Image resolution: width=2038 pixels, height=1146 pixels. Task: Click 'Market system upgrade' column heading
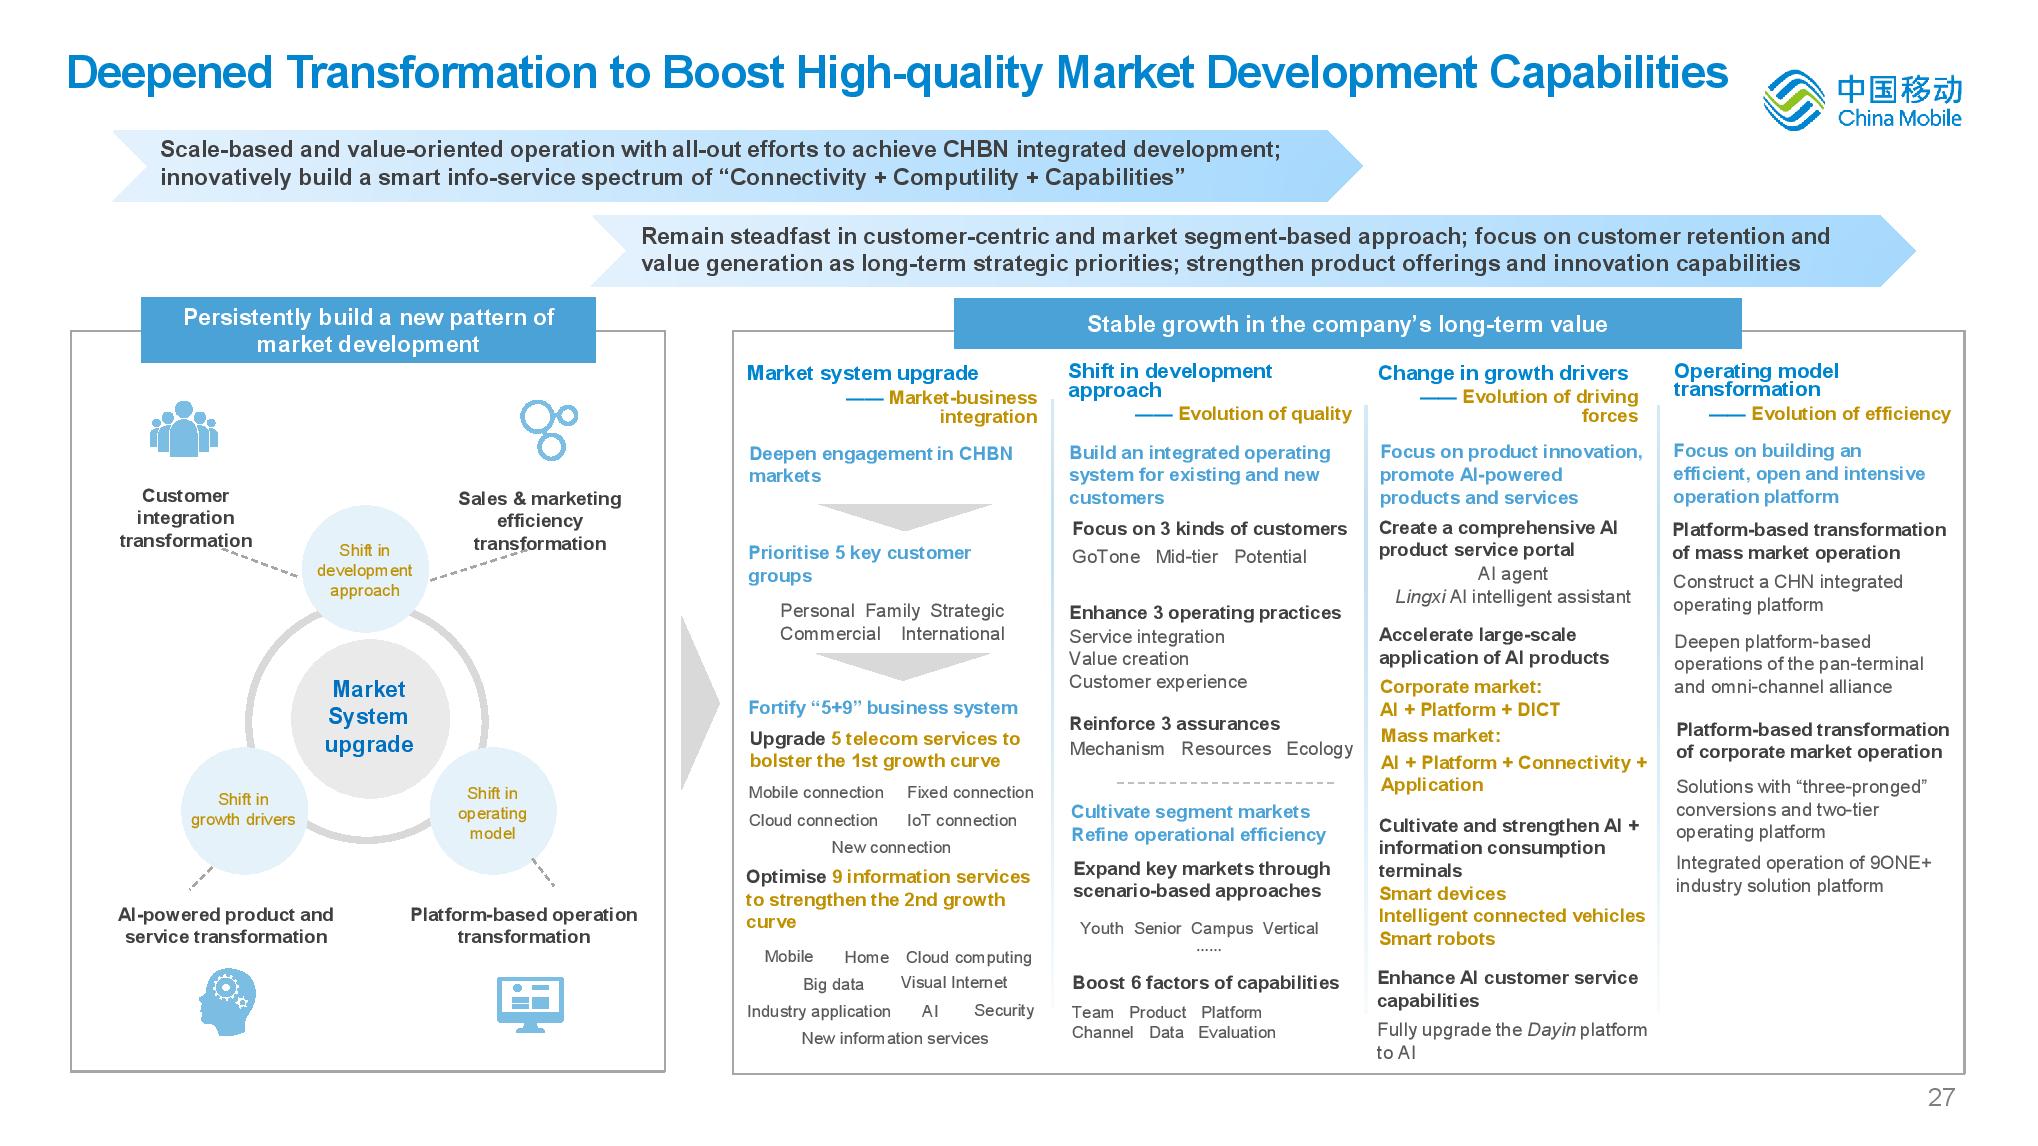[862, 373]
